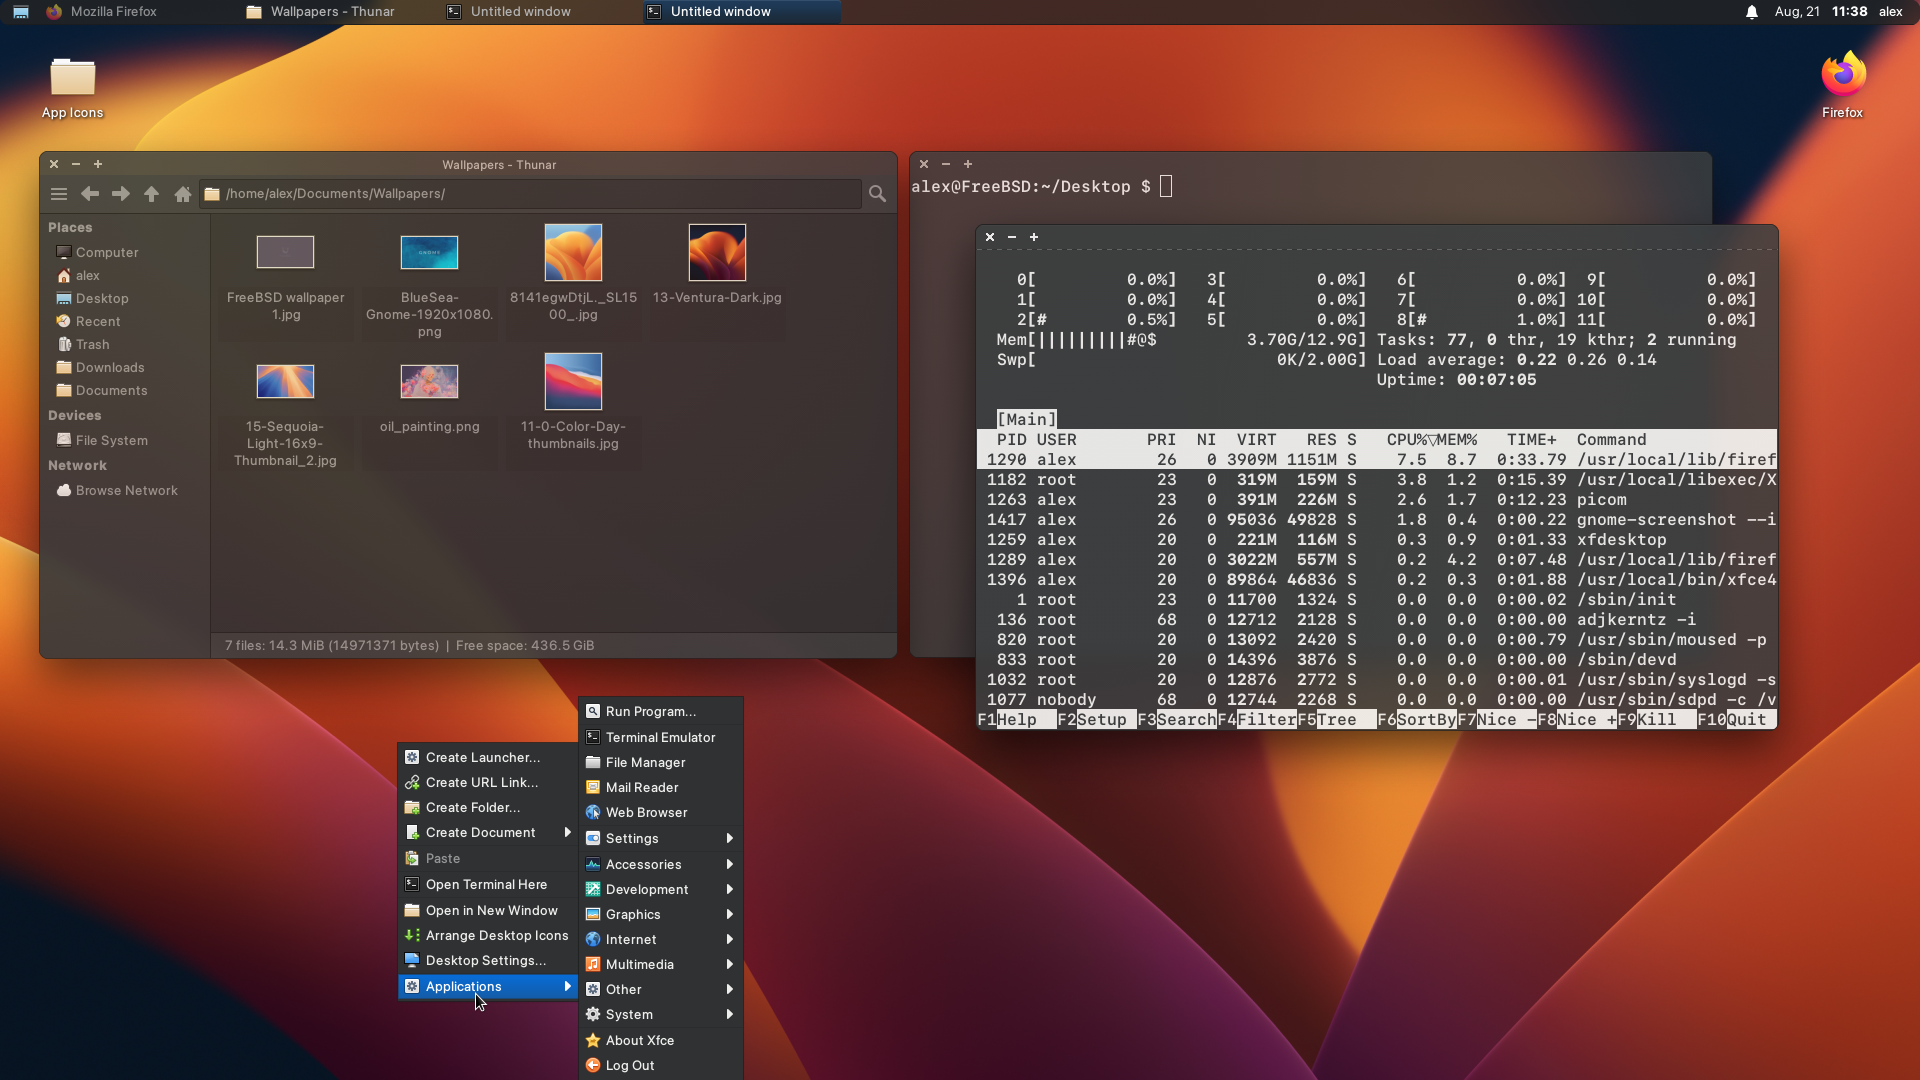This screenshot has height=1080, width=1920.
Task: Click Open in New Window
Action: tap(488, 911)
